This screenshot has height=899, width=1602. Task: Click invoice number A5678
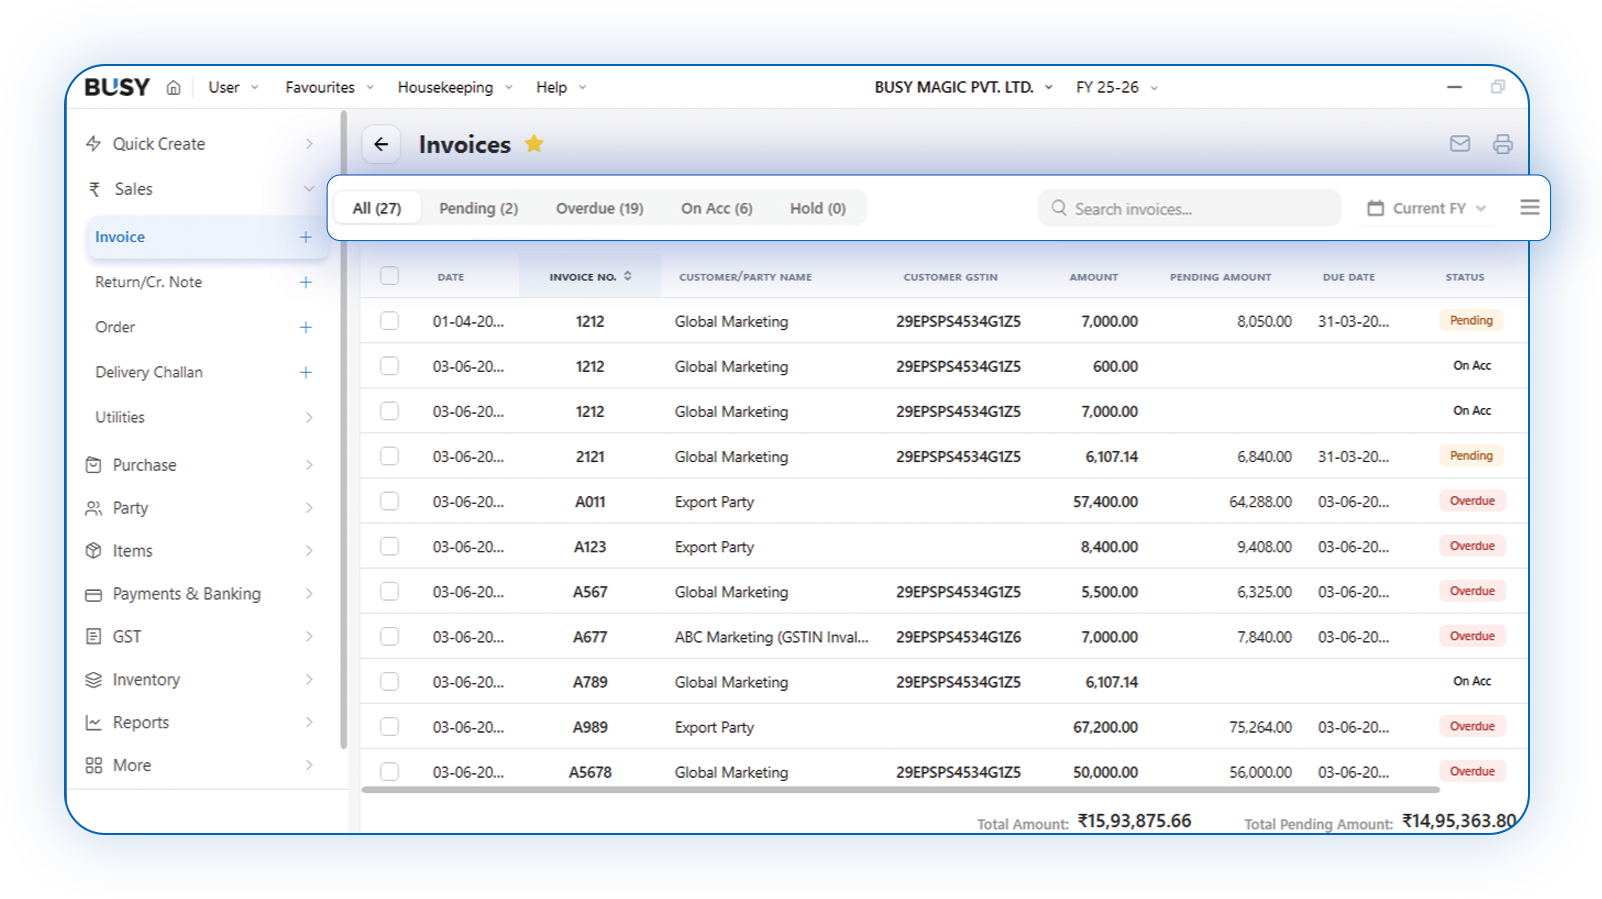(x=590, y=772)
